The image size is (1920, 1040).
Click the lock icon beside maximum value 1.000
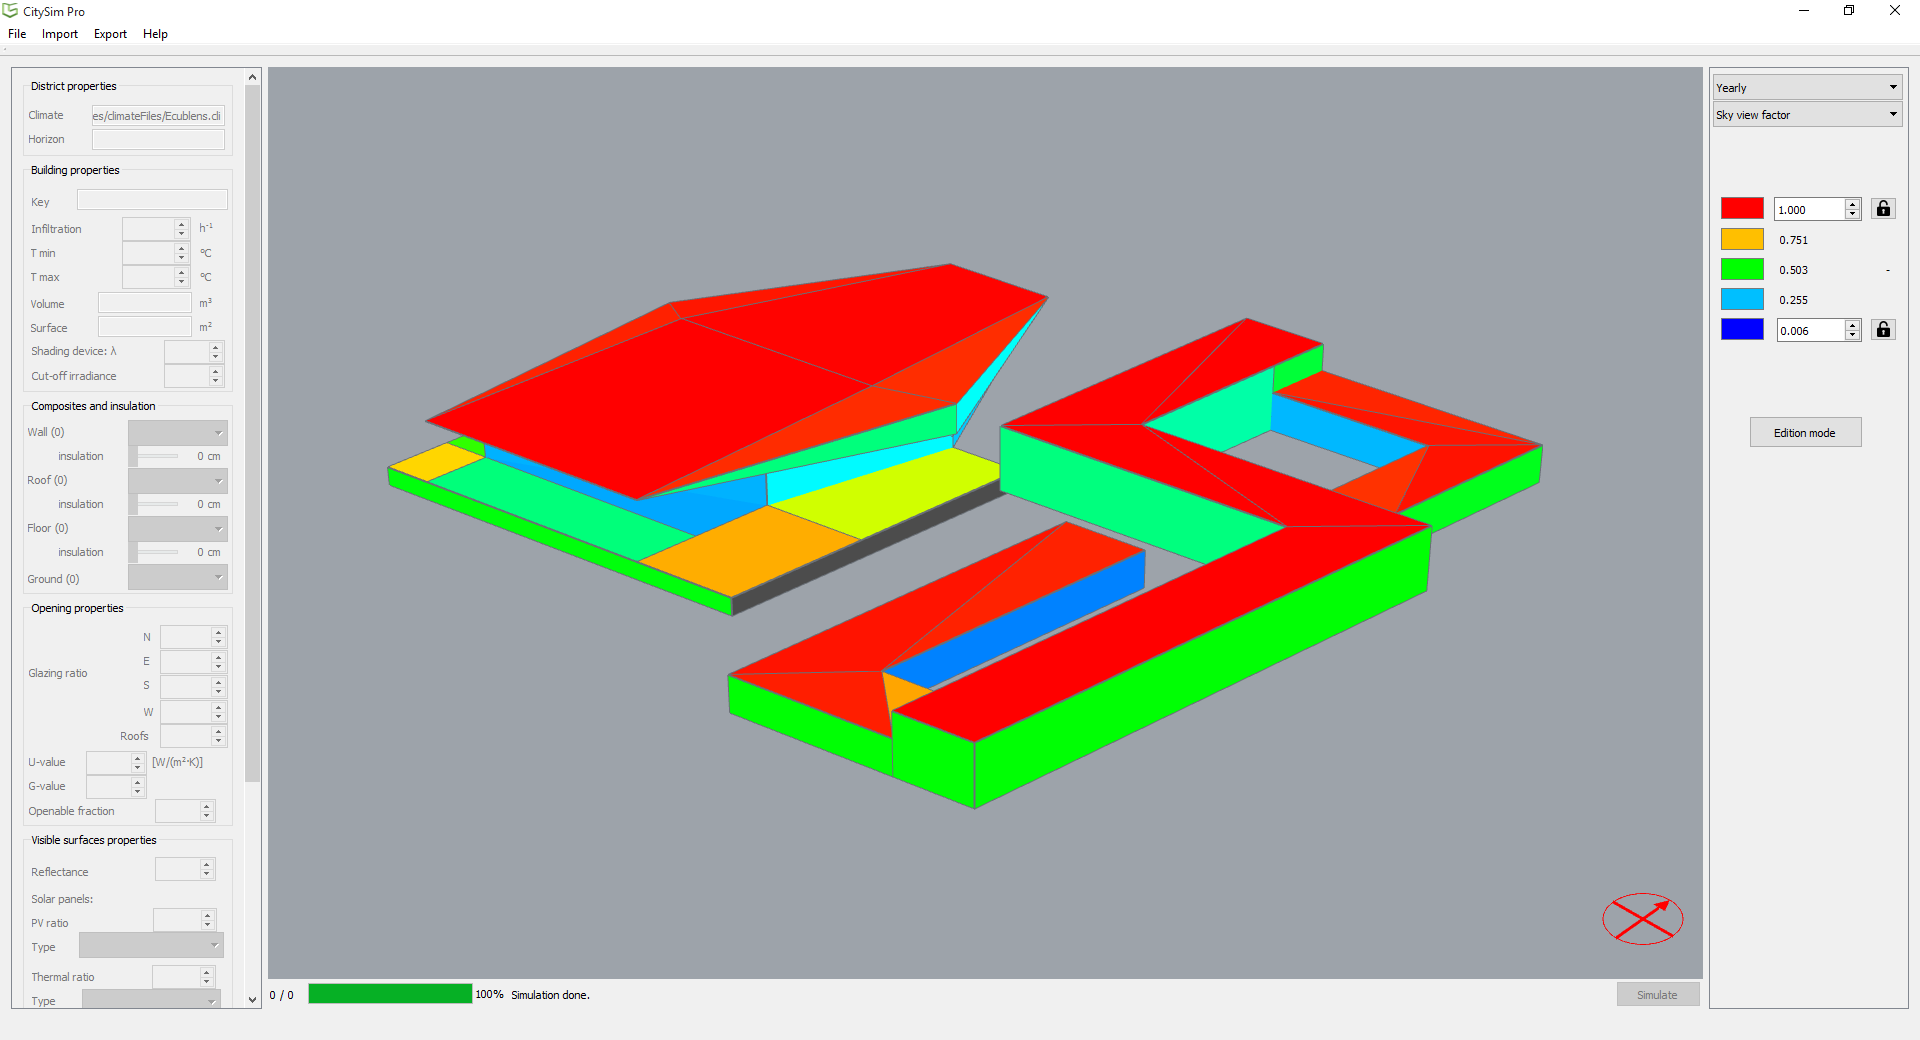1883,209
